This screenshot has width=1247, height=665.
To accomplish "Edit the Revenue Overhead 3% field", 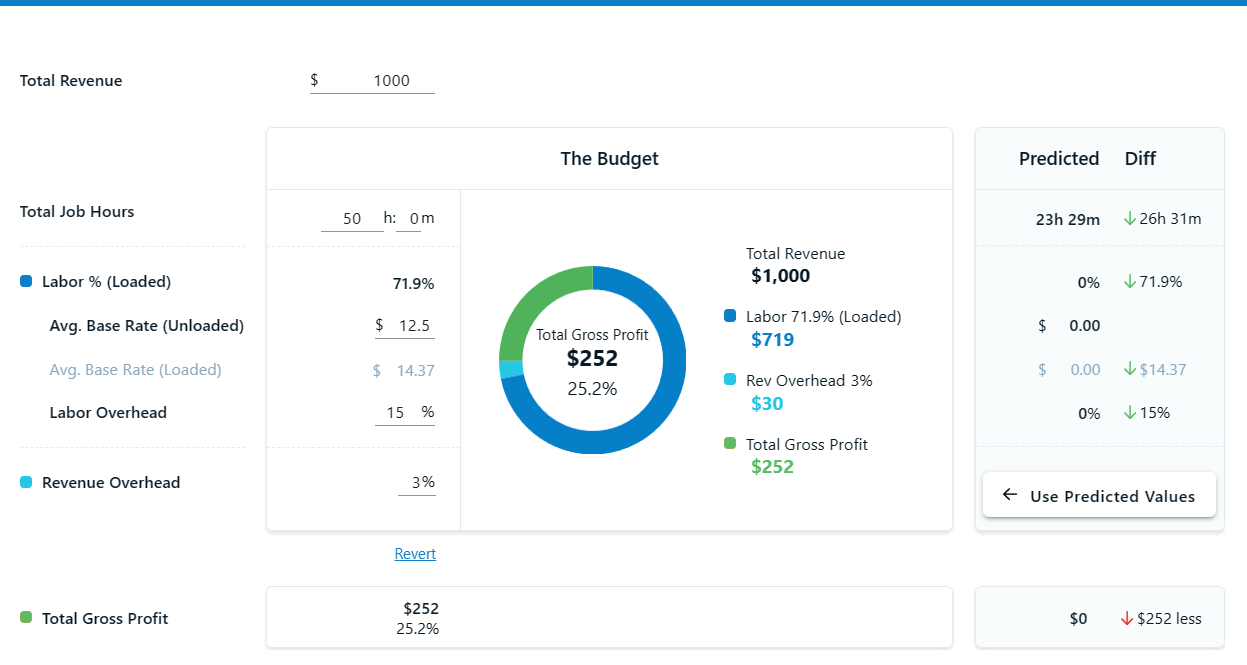I will [417, 482].
